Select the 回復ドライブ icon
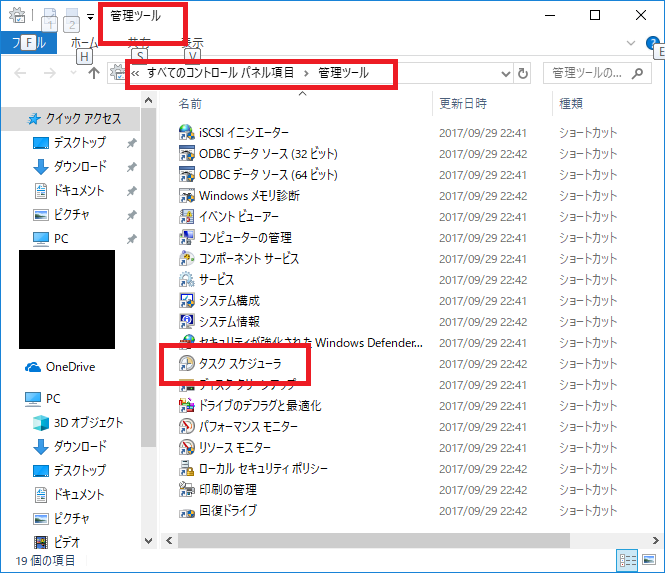Image resolution: width=665 pixels, height=573 pixels. click(x=187, y=512)
